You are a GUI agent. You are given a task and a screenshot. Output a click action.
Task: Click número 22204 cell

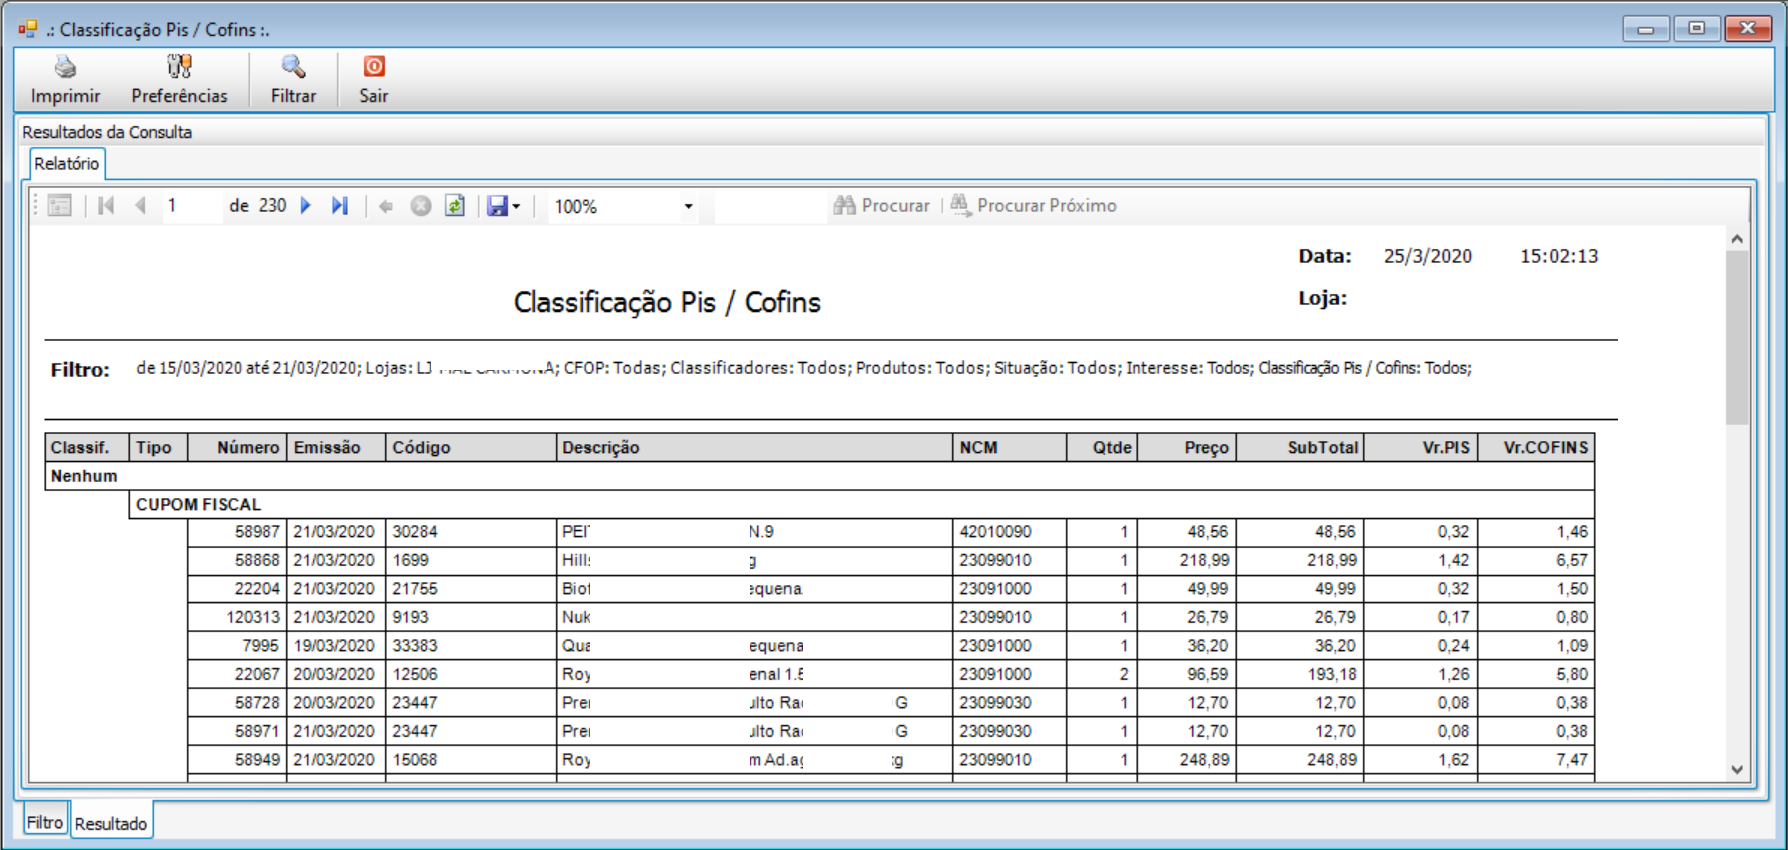click(x=237, y=589)
